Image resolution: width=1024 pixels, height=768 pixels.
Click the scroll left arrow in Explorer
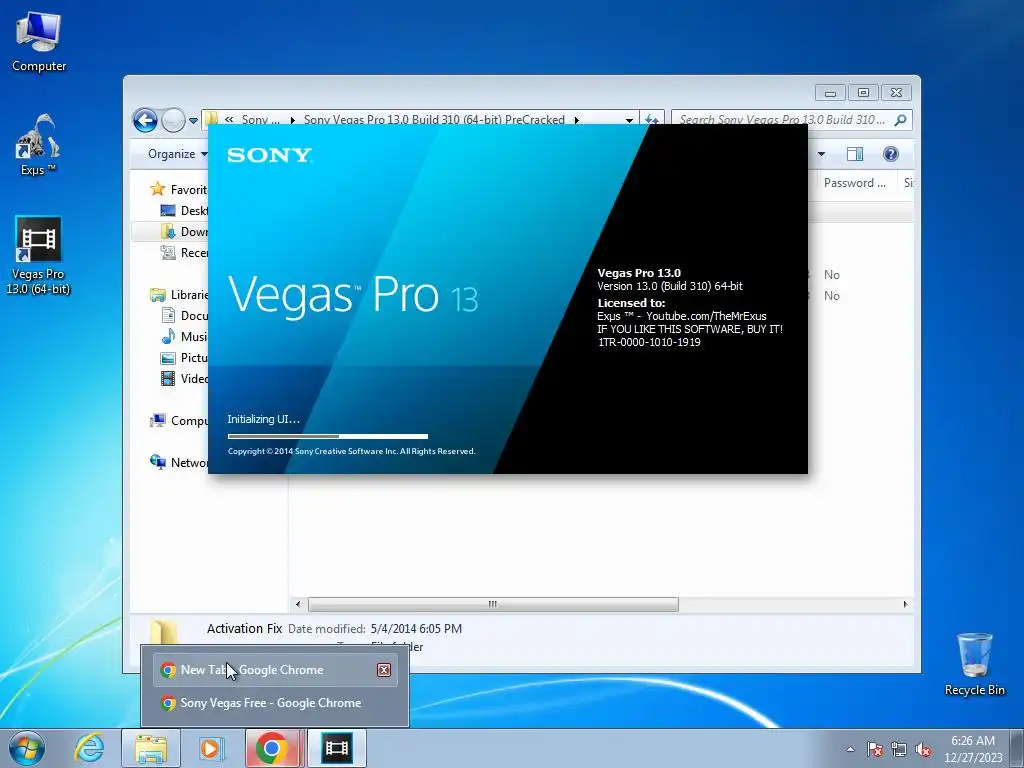(x=298, y=604)
